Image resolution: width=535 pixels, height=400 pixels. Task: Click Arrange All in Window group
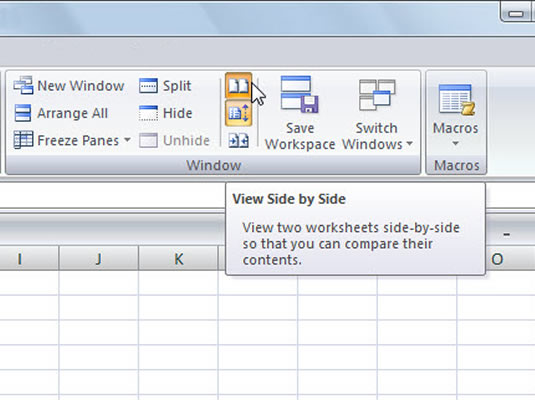[x=61, y=113]
